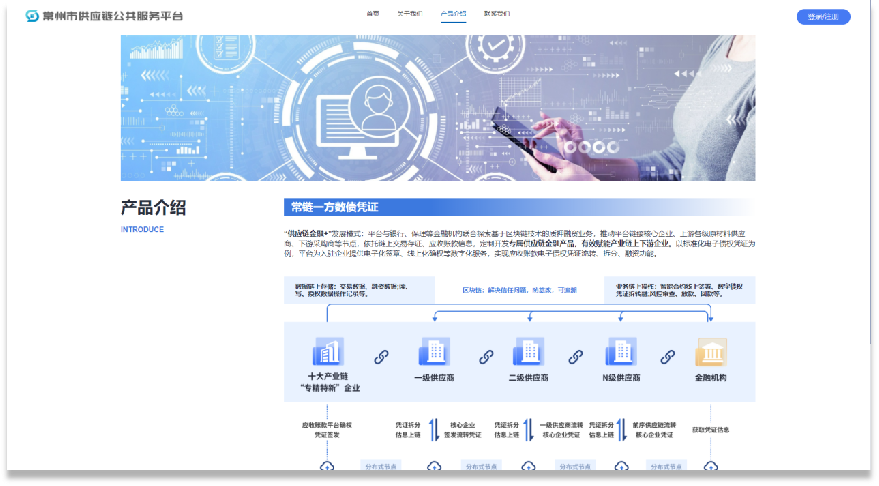This screenshot has height=486, width=879.
Task: Click the 一级供应商 building icon
Action: coord(434,352)
